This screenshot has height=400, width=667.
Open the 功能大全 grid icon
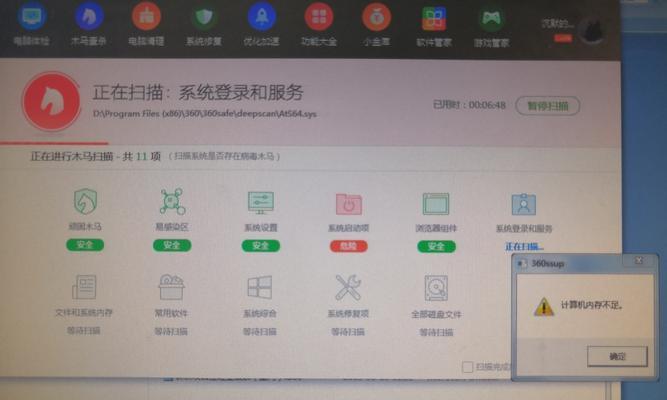tap(319, 17)
